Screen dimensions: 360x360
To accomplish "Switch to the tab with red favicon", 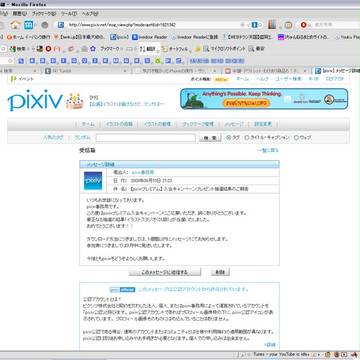I will (265, 71).
